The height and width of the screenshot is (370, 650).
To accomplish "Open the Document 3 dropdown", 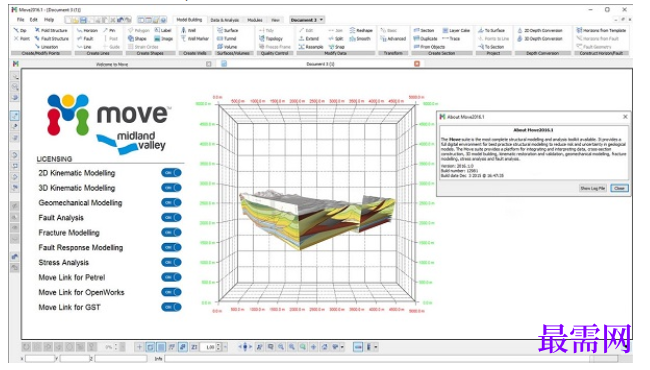I will (307, 20).
